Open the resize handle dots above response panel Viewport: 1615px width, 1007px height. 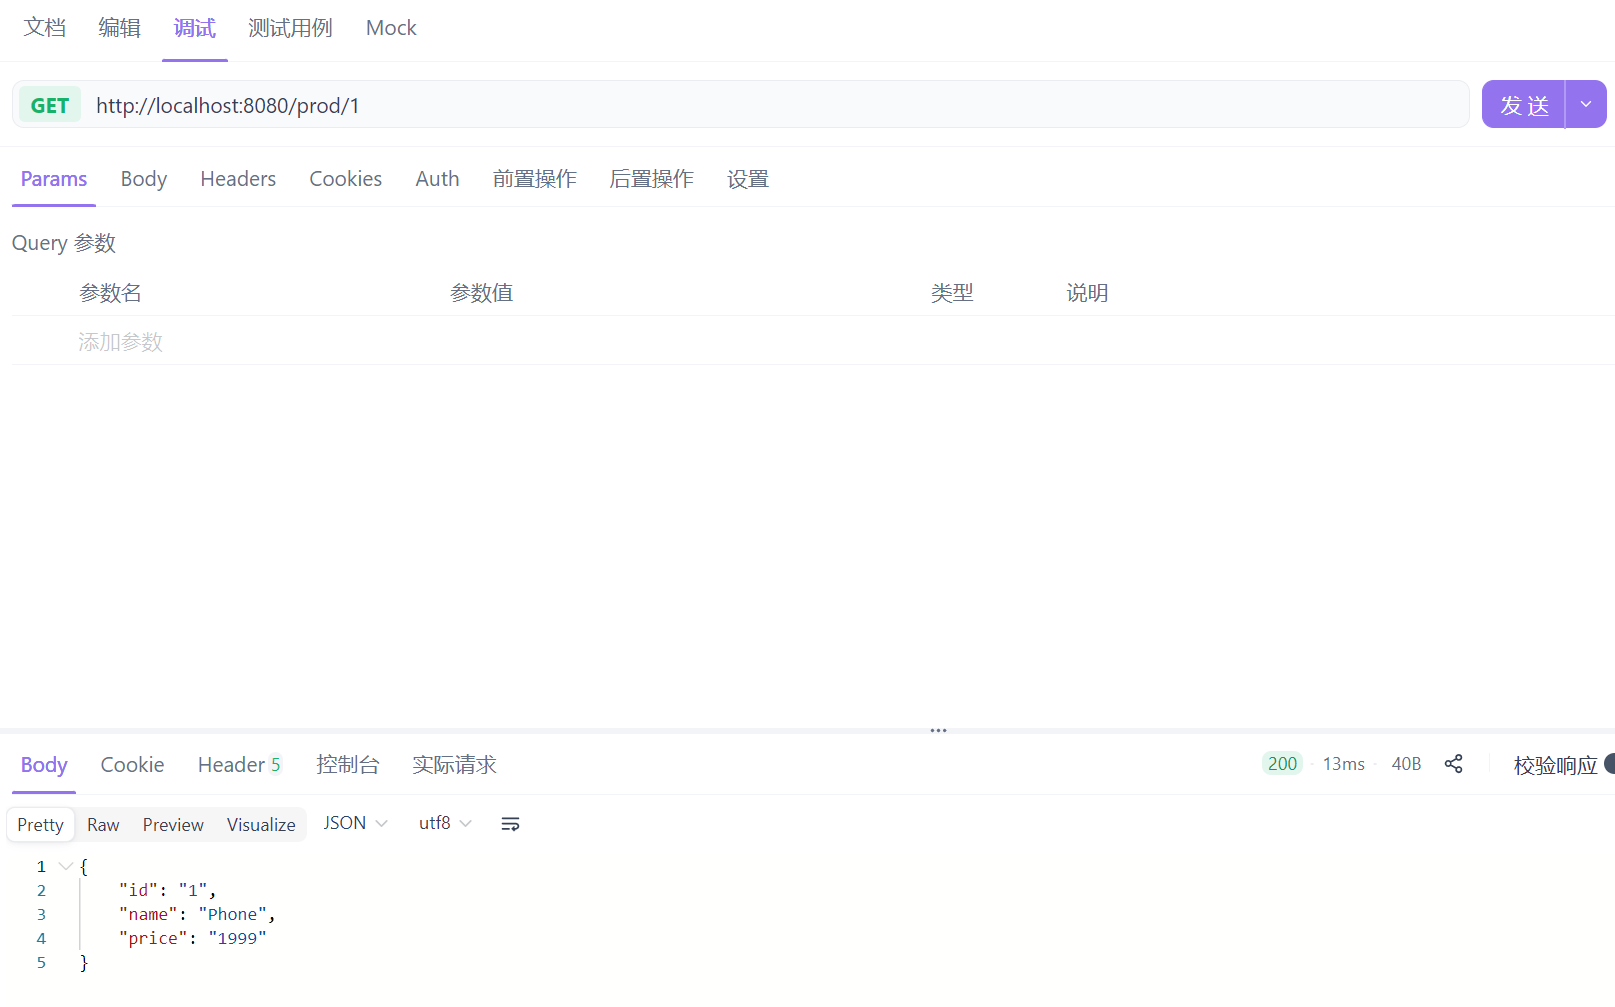click(938, 730)
